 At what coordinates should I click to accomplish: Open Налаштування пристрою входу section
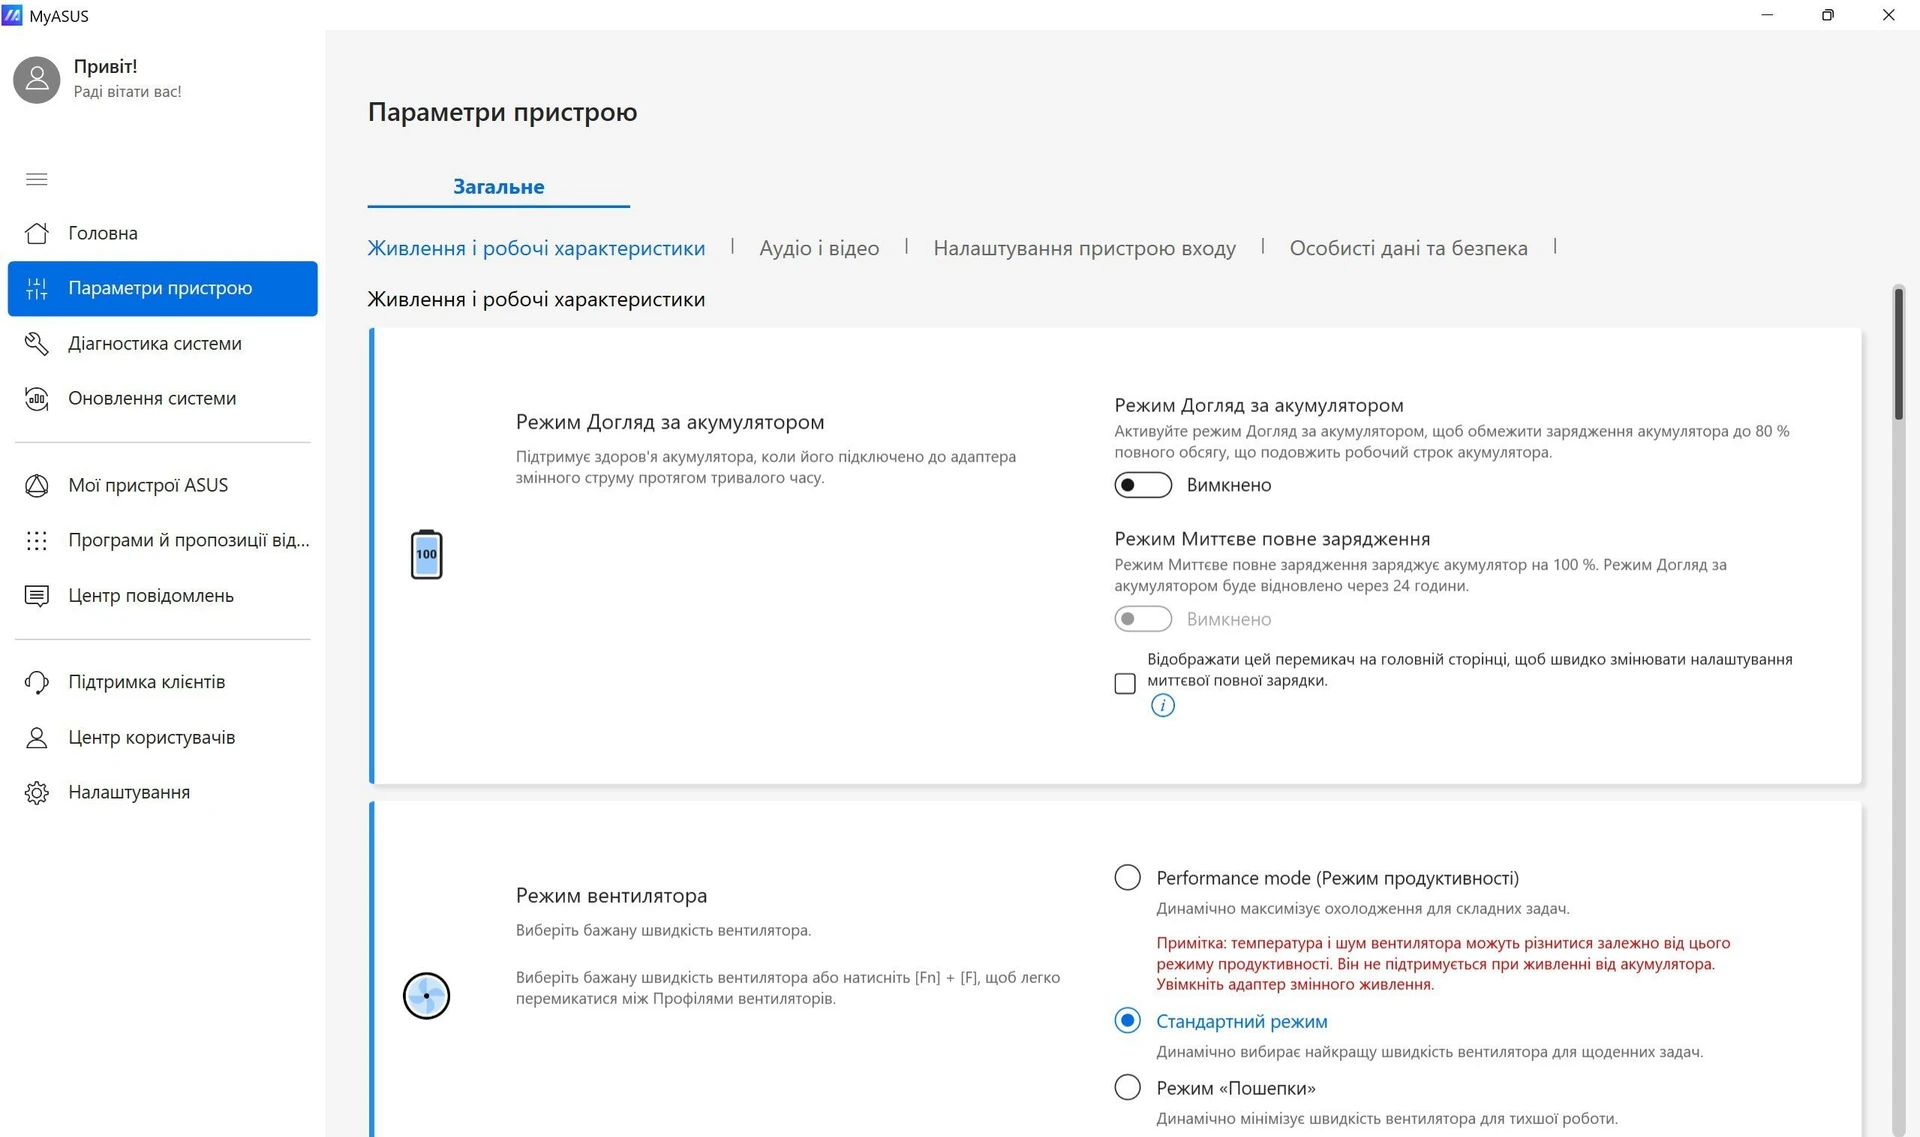(1085, 248)
